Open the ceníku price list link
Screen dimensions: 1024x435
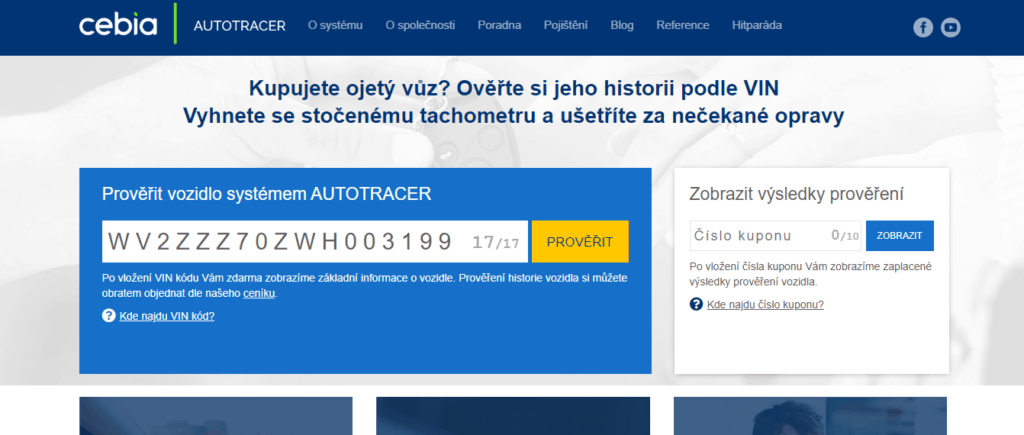click(259, 293)
